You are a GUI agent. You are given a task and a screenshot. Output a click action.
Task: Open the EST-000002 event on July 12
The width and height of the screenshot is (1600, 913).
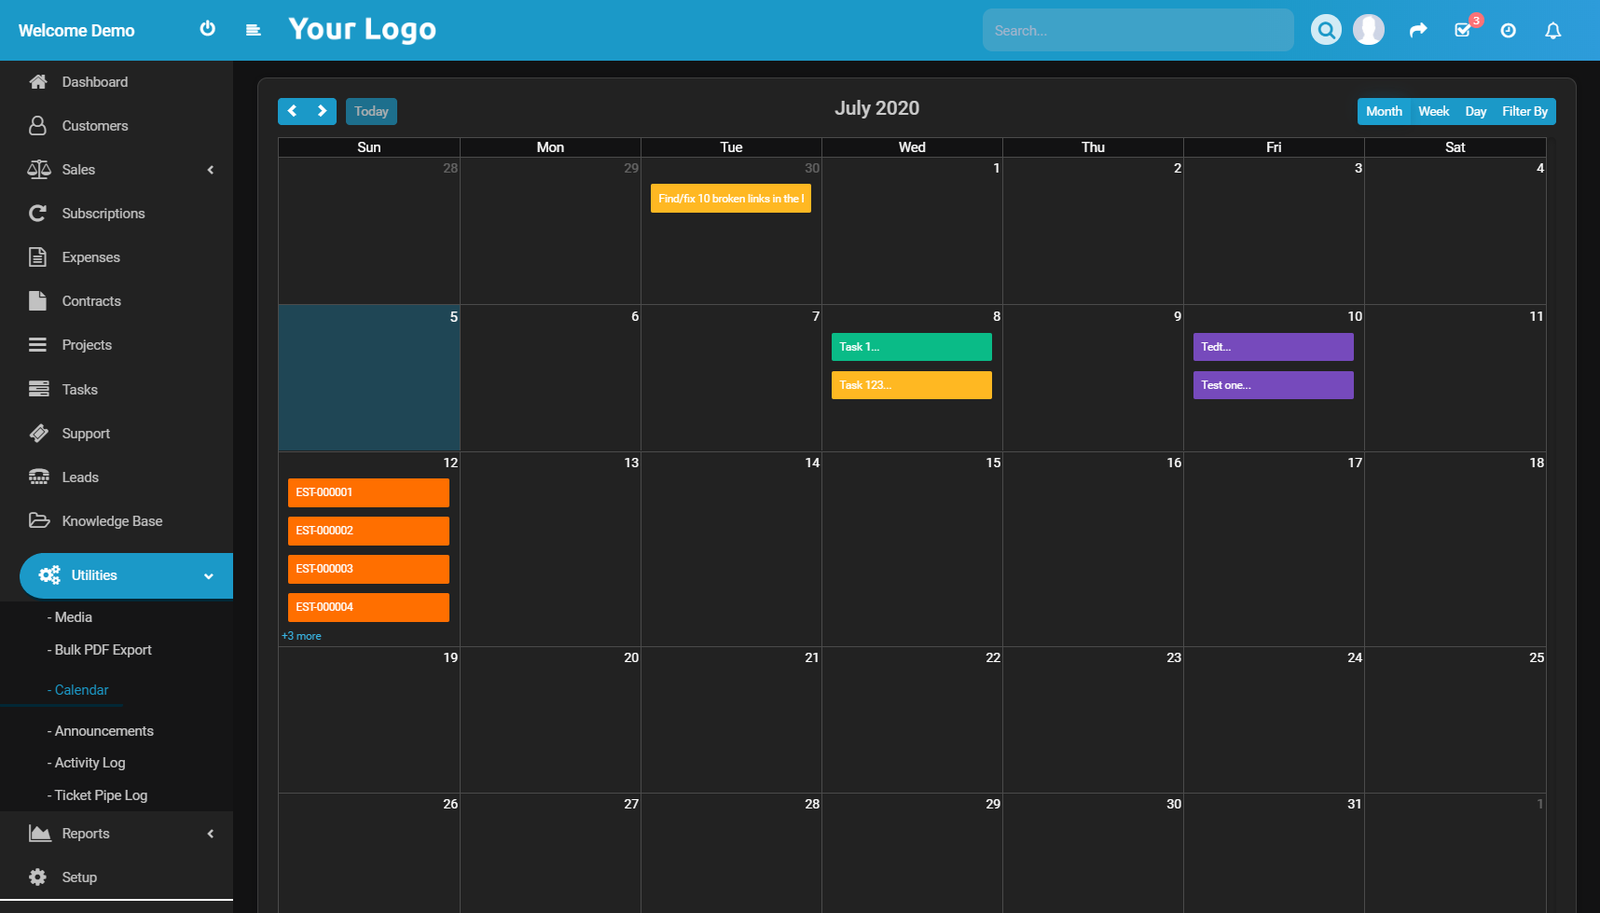[368, 530]
